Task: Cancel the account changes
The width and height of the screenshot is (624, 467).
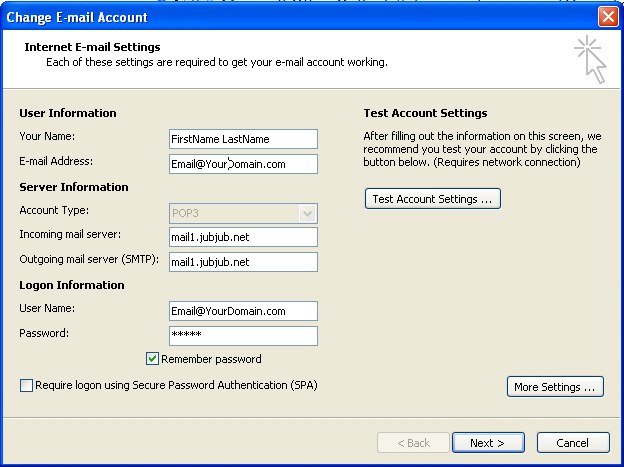Action: coord(573,443)
